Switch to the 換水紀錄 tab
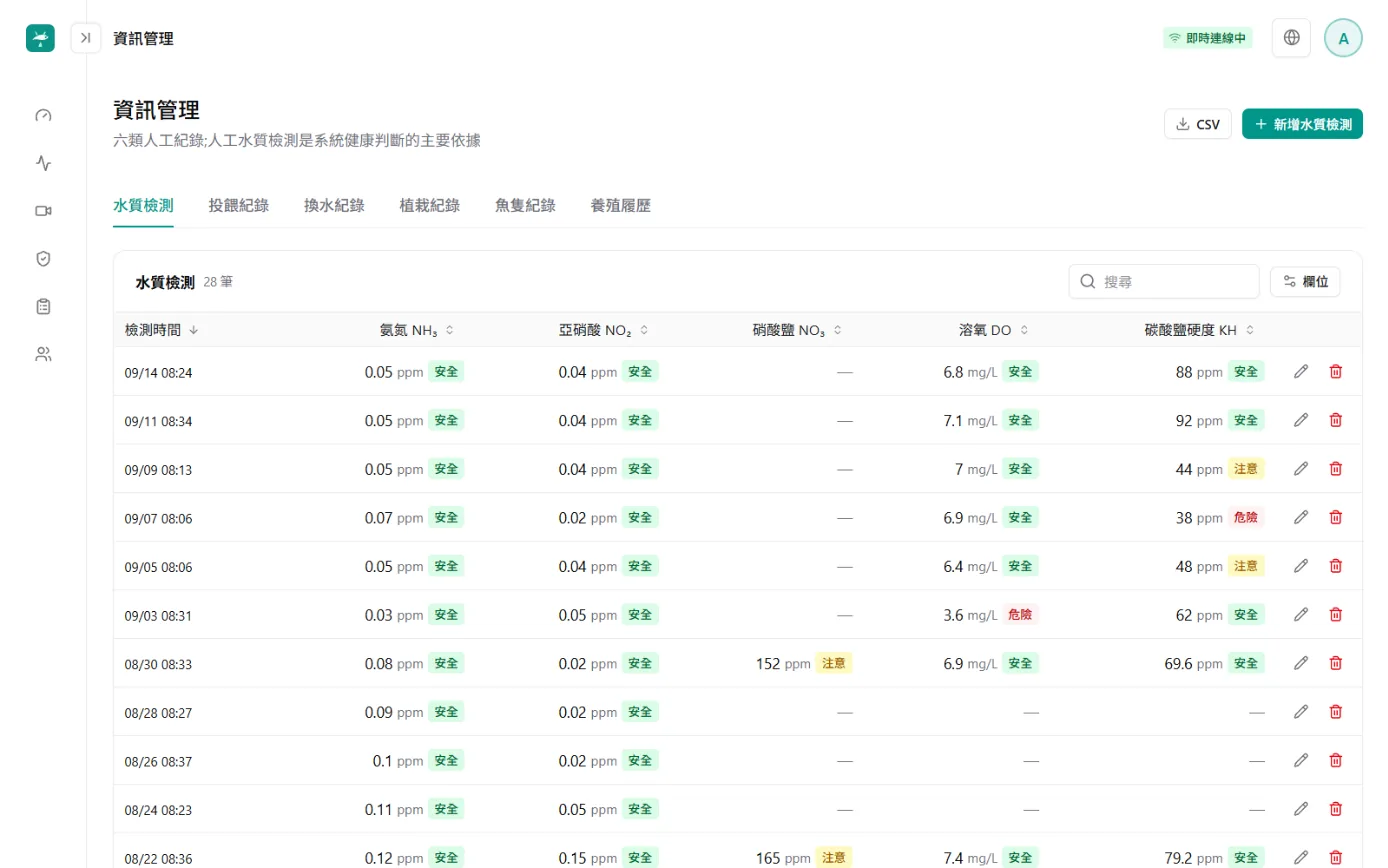Viewport: 1388px width, 868px height. tap(334, 206)
